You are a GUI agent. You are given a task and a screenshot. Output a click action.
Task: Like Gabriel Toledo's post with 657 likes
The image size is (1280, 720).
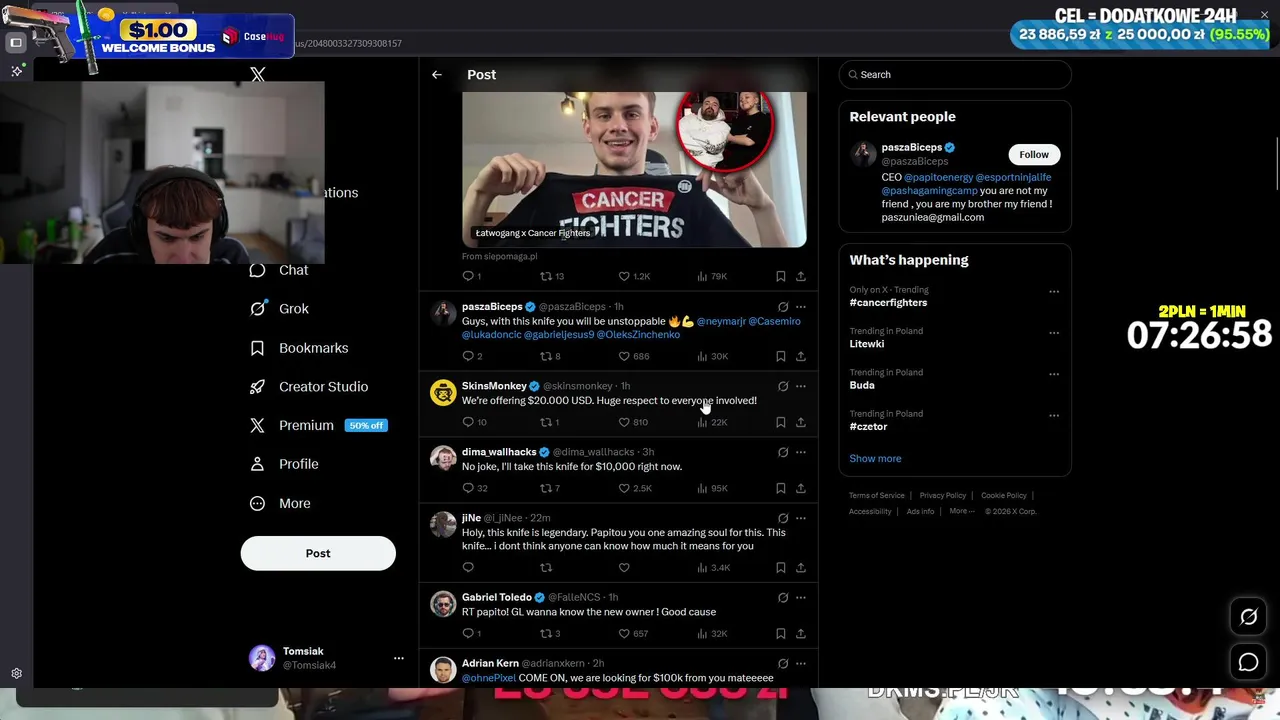click(624, 634)
